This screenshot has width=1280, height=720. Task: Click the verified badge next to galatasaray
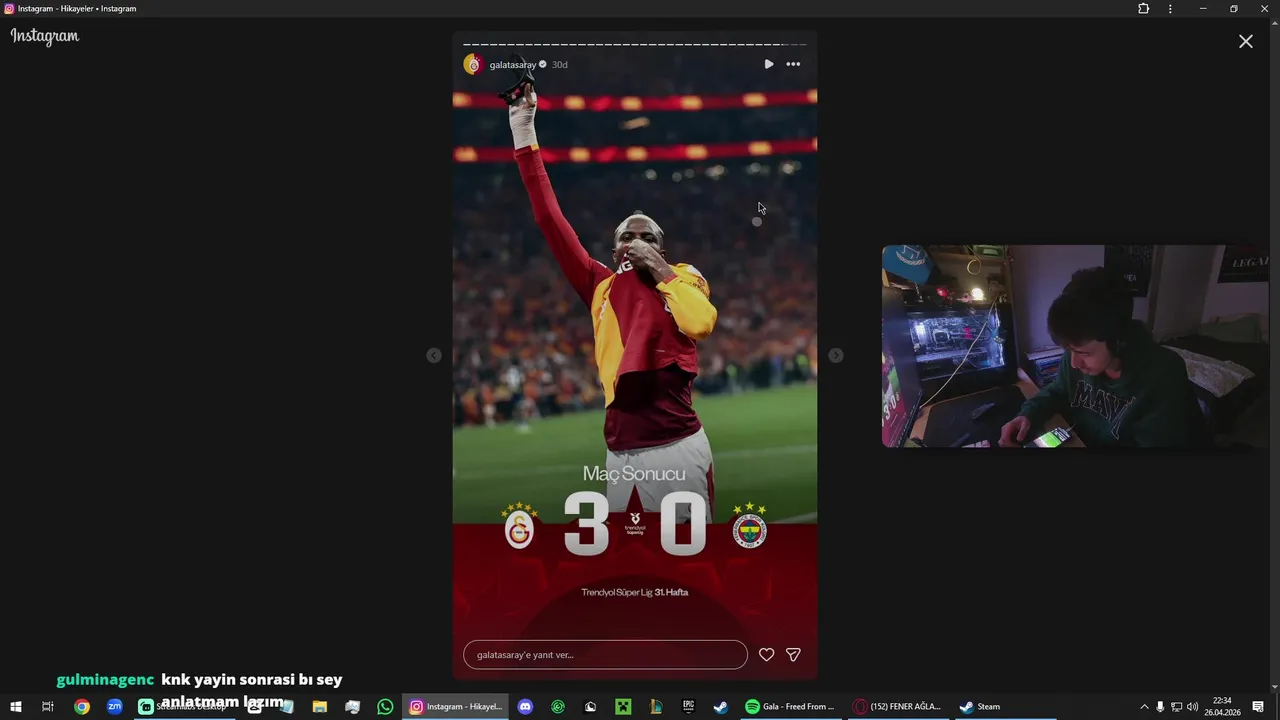543,64
